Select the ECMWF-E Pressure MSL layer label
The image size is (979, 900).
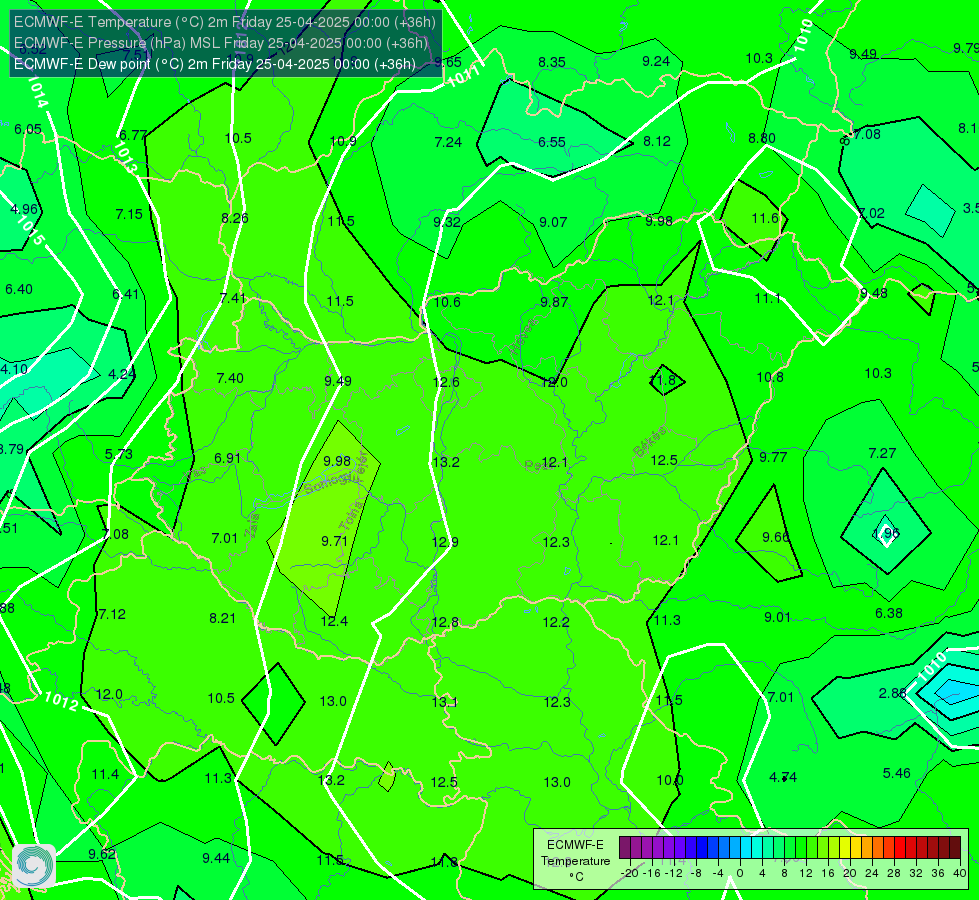(x=221, y=43)
